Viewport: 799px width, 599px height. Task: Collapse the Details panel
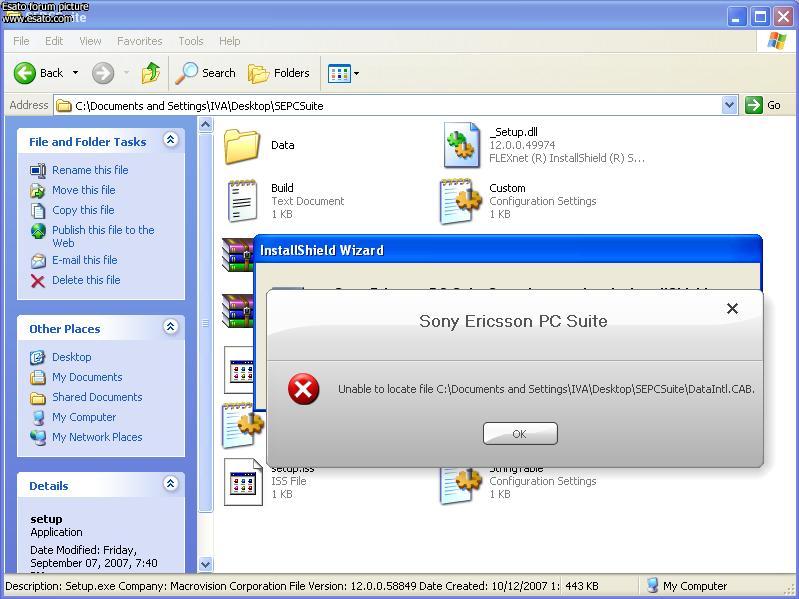pos(171,483)
